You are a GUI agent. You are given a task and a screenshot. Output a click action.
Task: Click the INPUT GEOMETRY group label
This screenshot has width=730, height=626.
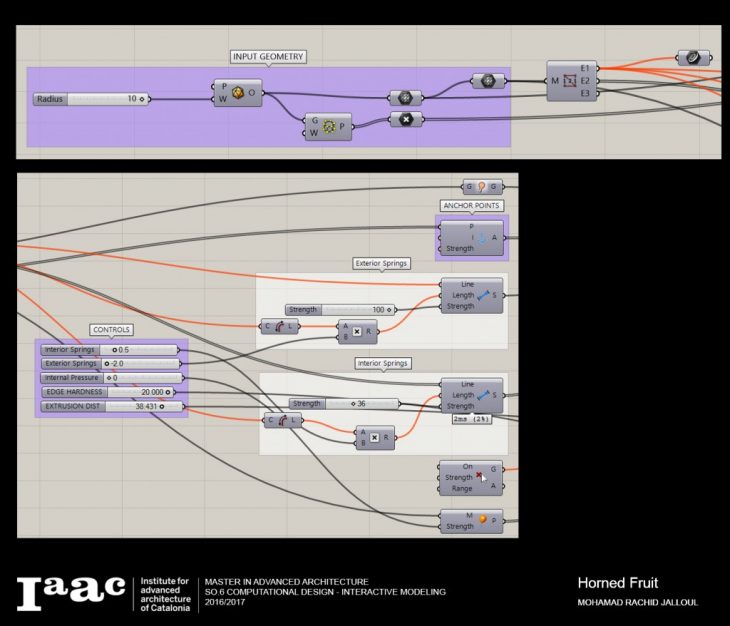tap(268, 57)
